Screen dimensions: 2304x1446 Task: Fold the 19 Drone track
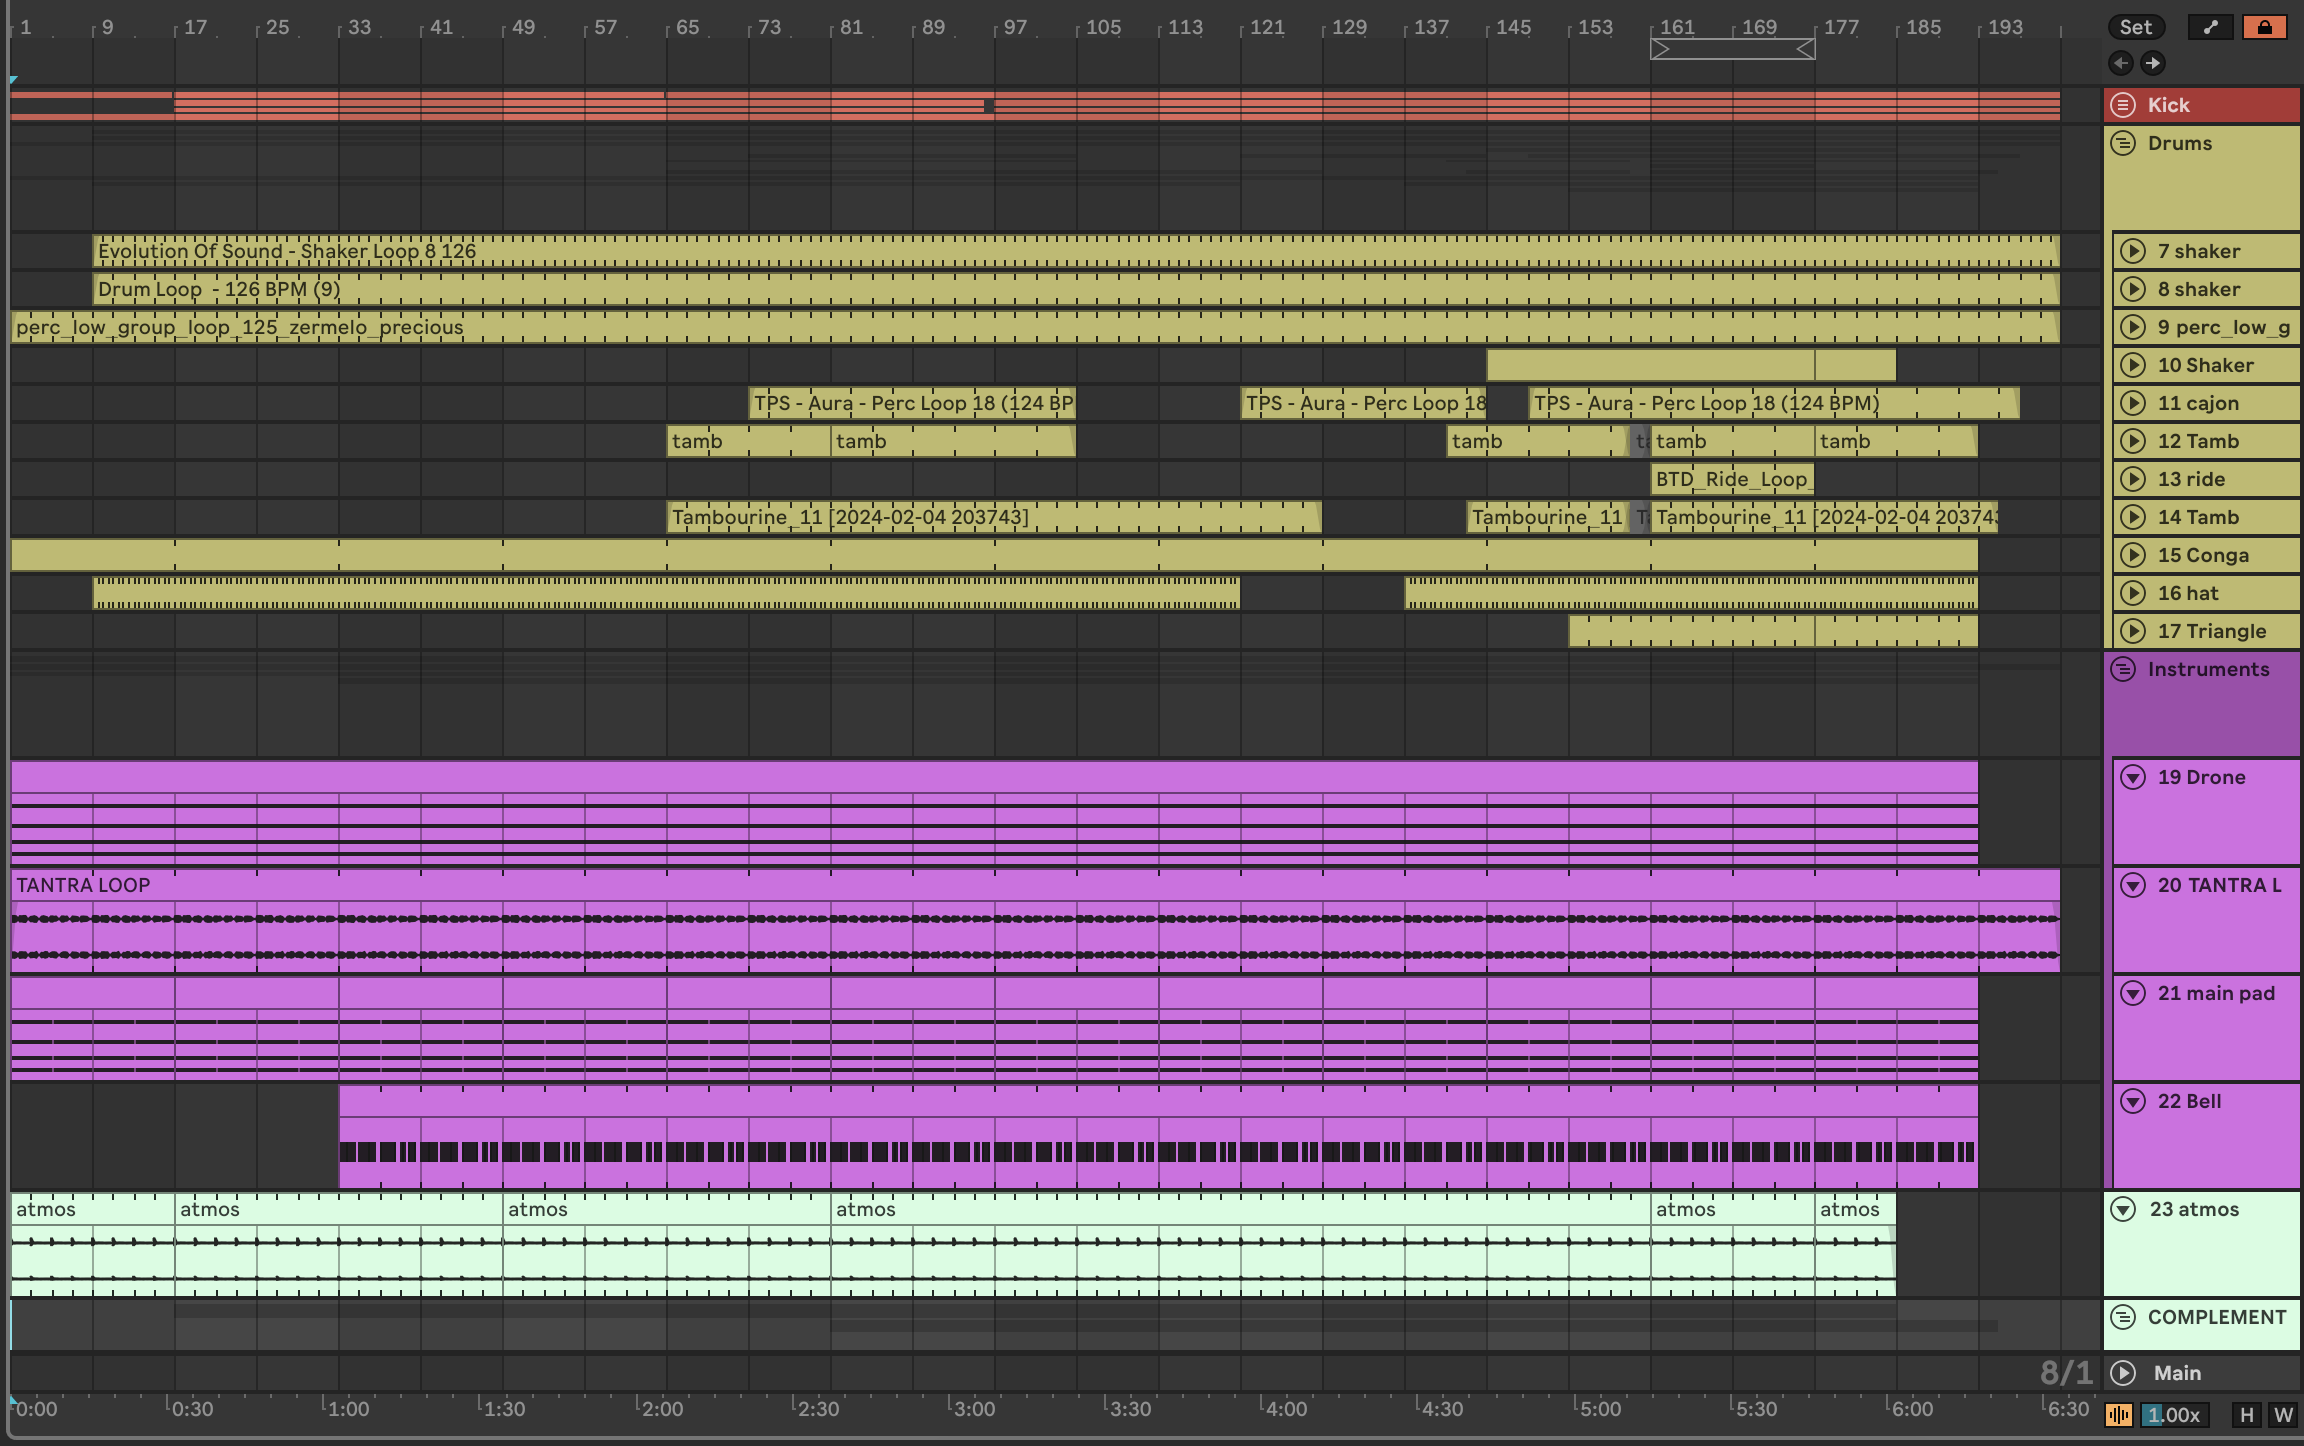pos(2133,777)
